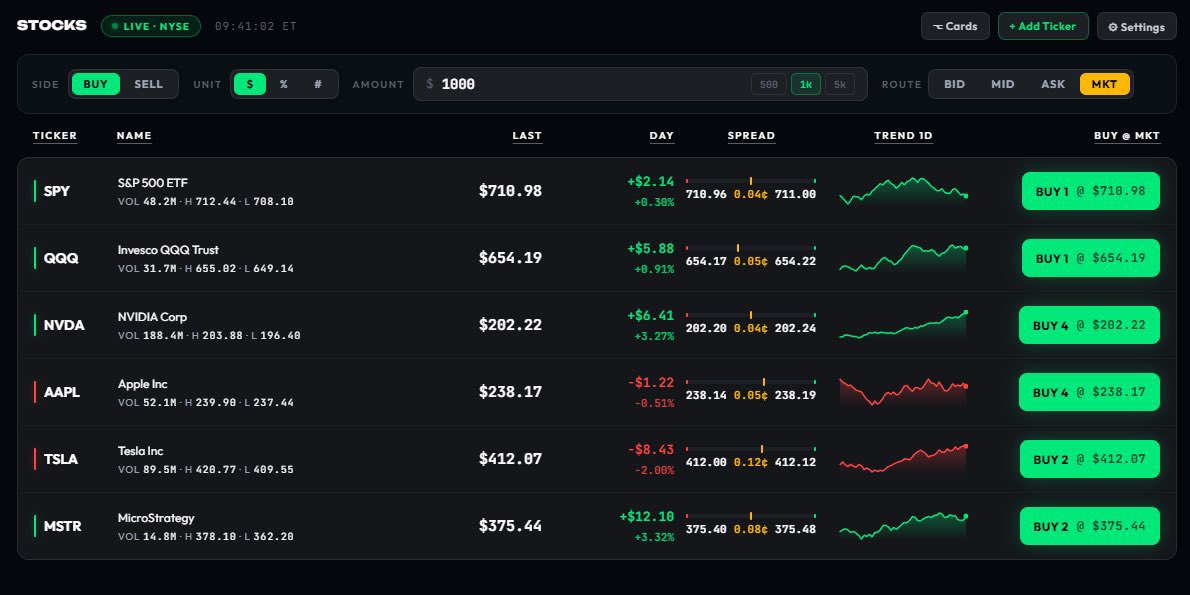Viewport: 1190px width, 595px height.
Task: Route the order at ASK
Action: [x=1053, y=84]
